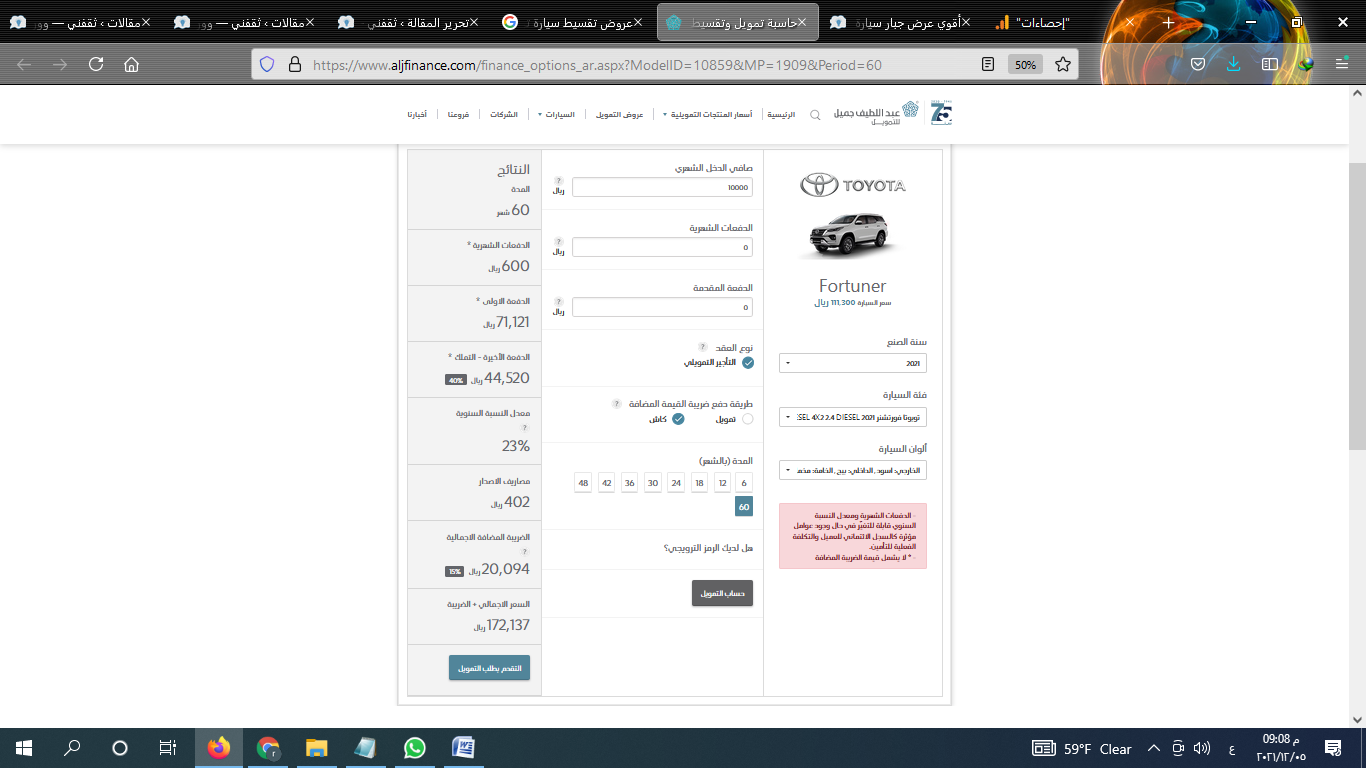Open Microsoft Word from the taskbar
The image size is (1366, 768).
click(463, 748)
